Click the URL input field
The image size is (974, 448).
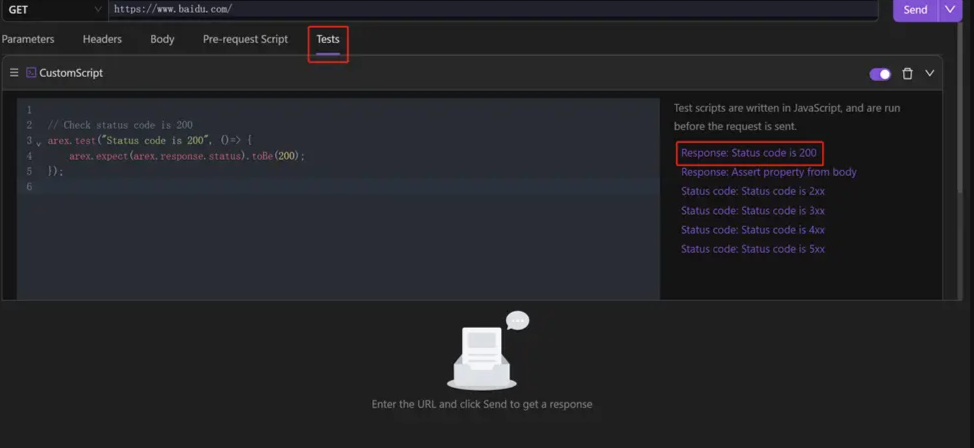click(x=490, y=9)
